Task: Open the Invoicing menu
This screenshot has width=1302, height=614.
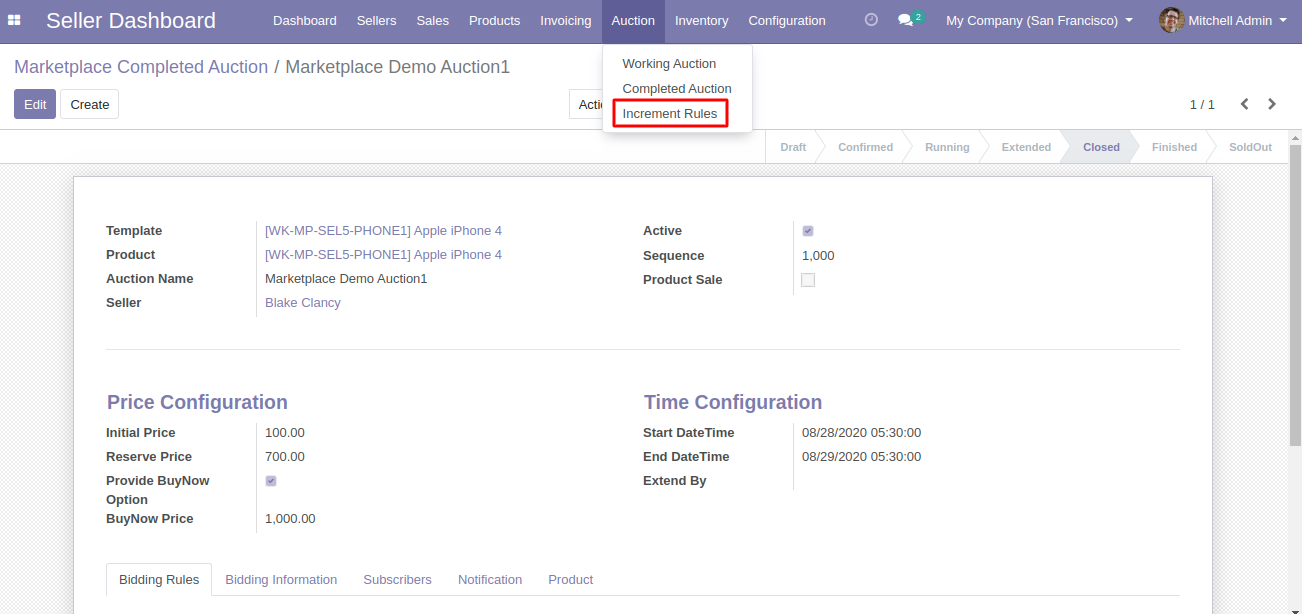Action: (566, 20)
